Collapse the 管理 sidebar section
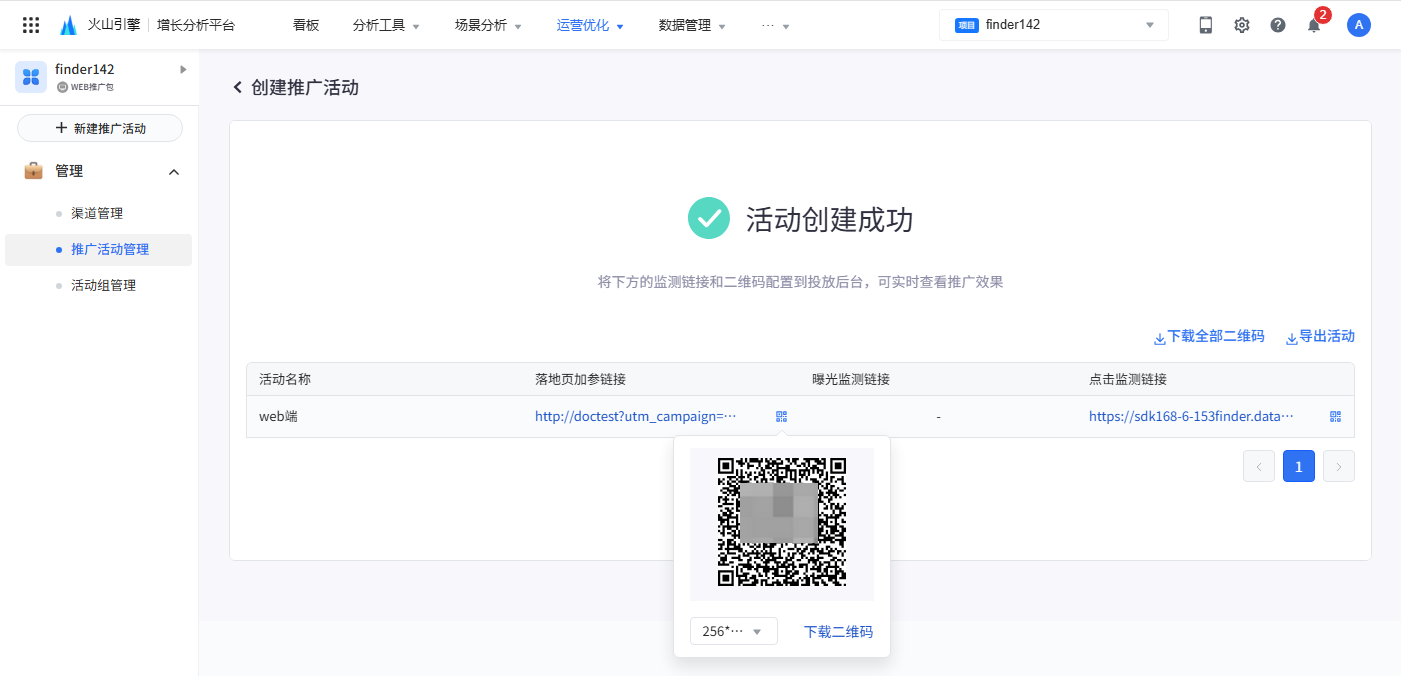Viewport: 1401px width, 676px height. click(x=174, y=172)
